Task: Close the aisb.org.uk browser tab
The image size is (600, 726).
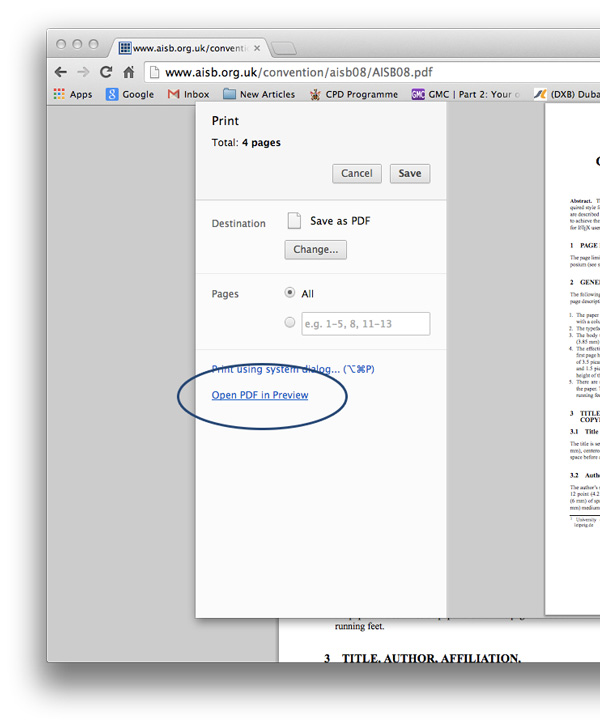Action: pos(257,48)
